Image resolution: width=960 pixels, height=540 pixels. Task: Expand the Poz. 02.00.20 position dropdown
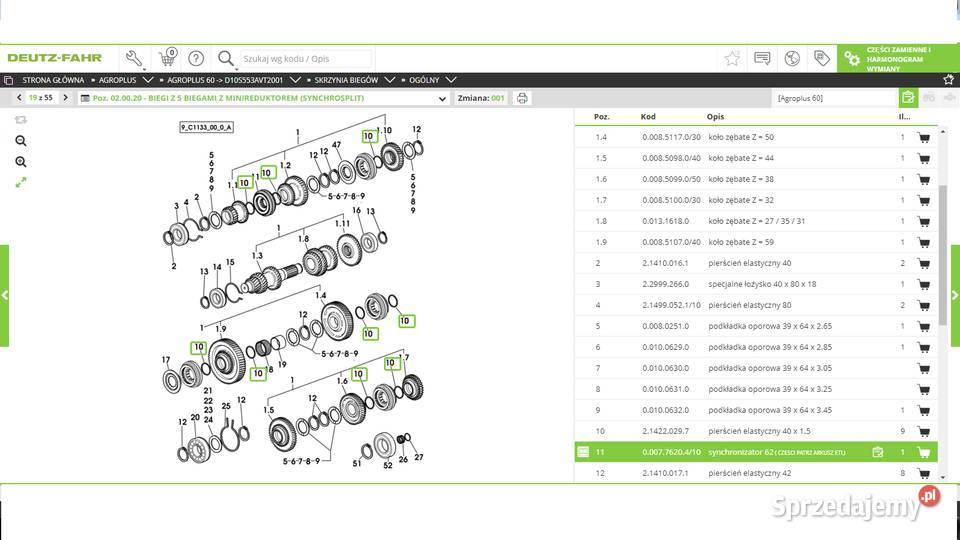click(442, 99)
